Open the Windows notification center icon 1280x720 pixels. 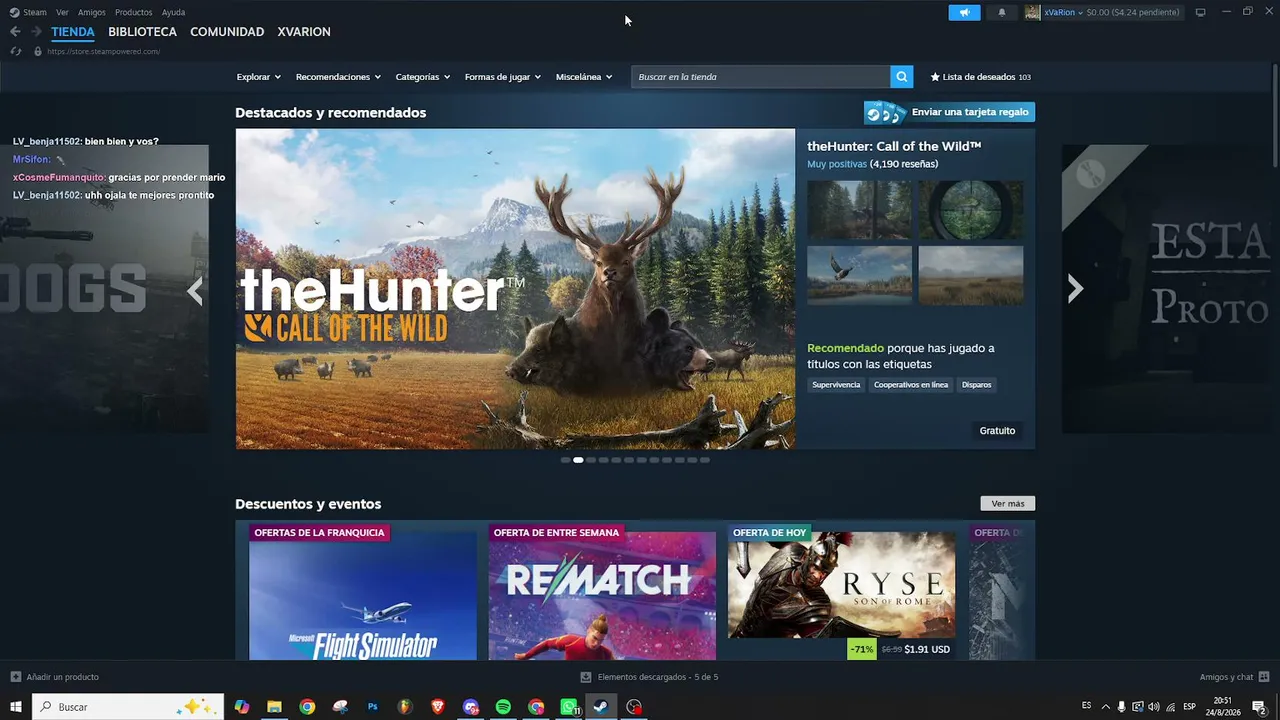[x=1259, y=707]
